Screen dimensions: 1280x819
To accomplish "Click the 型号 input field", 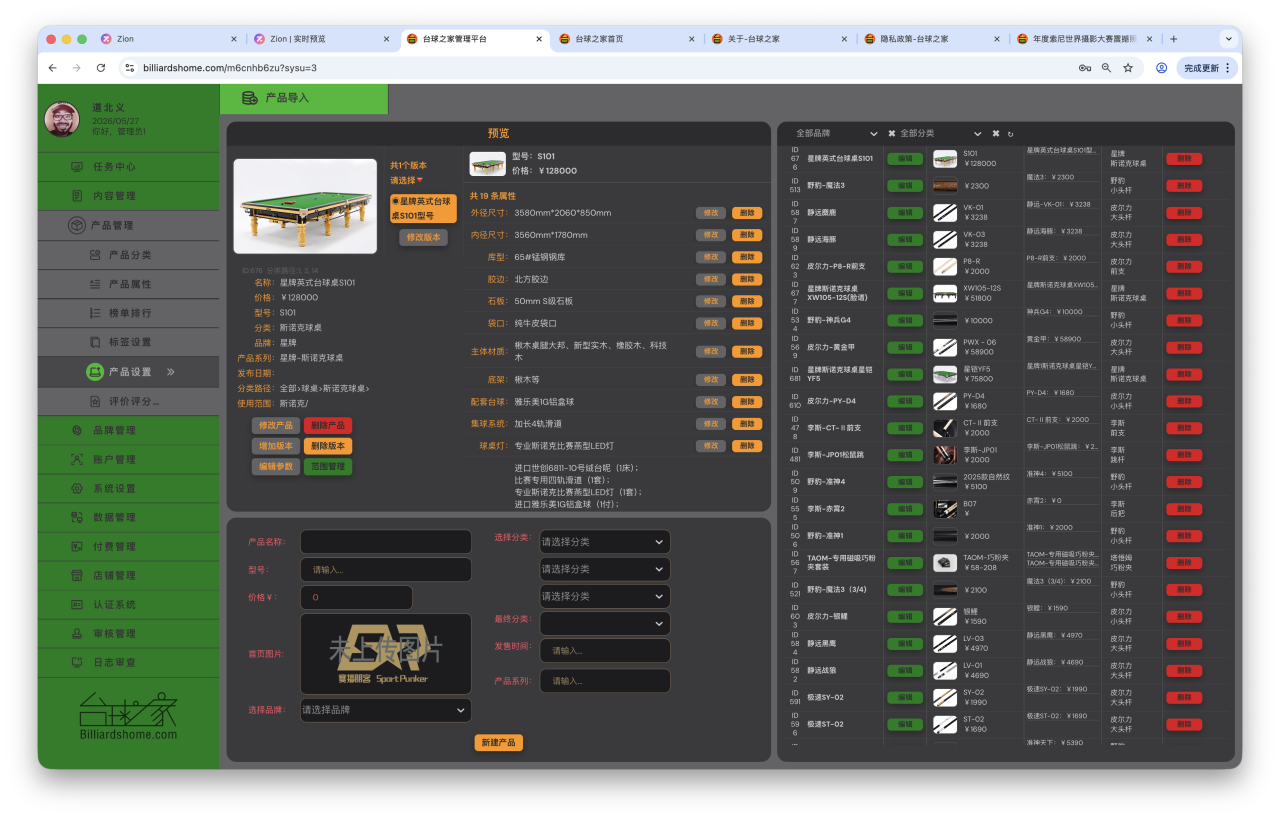I will click(x=385, y=570).
